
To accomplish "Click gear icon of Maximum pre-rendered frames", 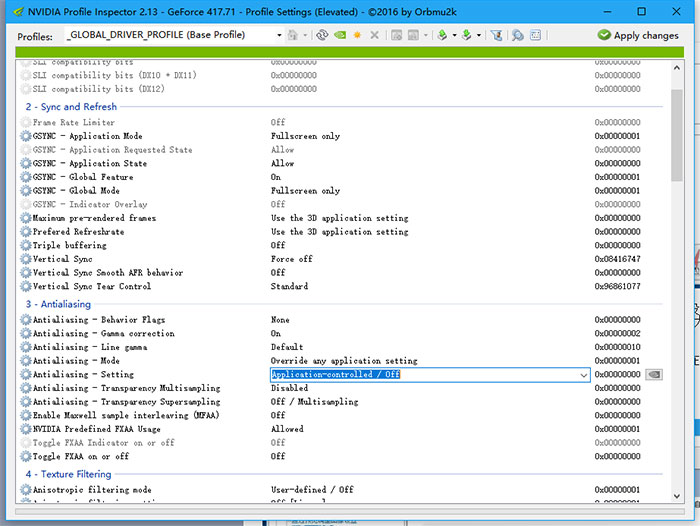I will 26,218.
